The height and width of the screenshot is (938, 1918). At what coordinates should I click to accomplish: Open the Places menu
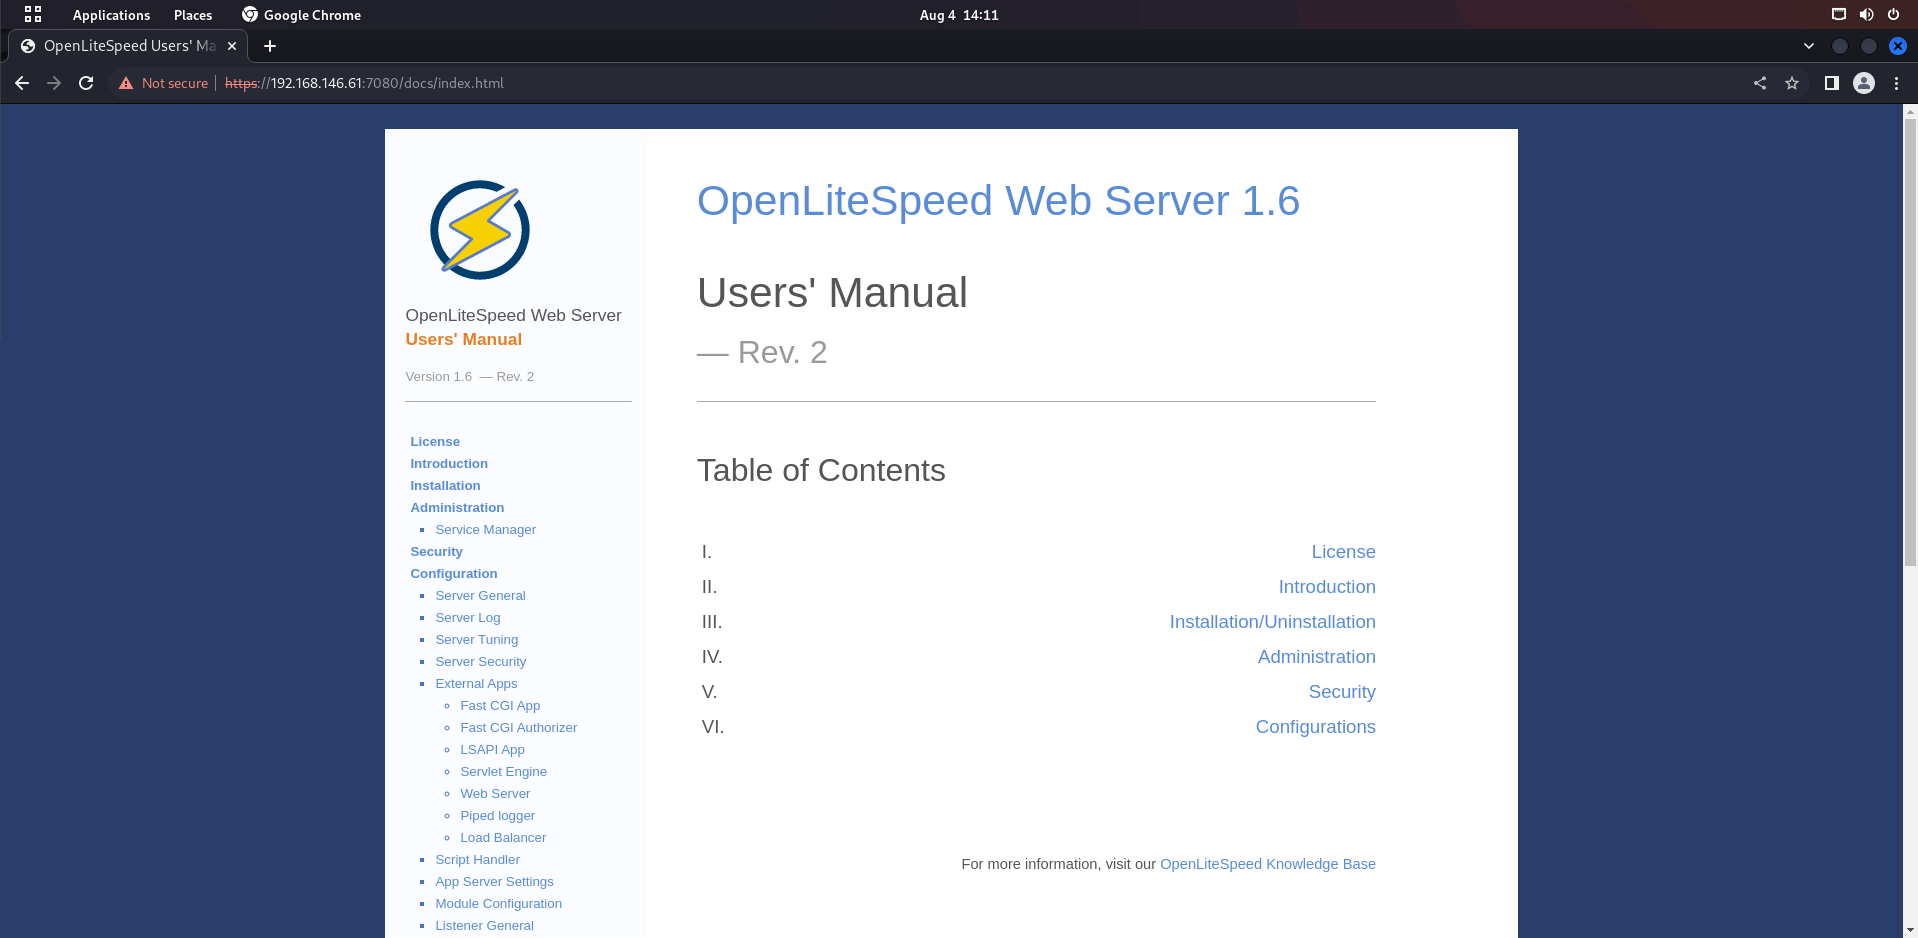(193, 15)
